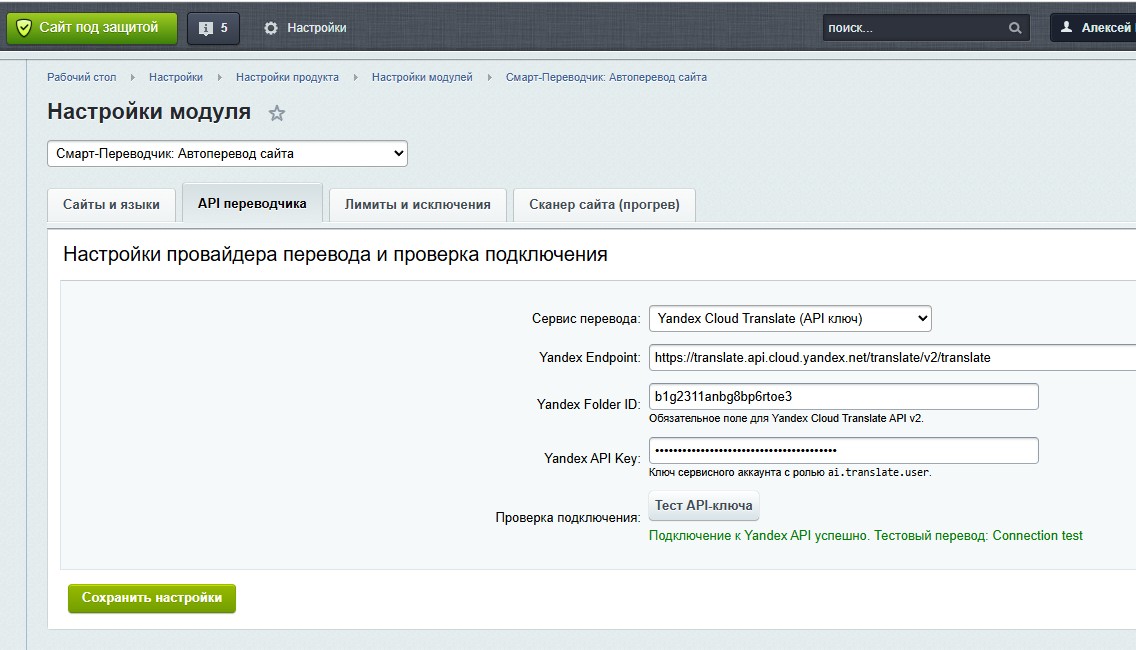Open the Сервис перевода dropdown
Viewport: 1136px width, 650px height.
tap(790, 318)
